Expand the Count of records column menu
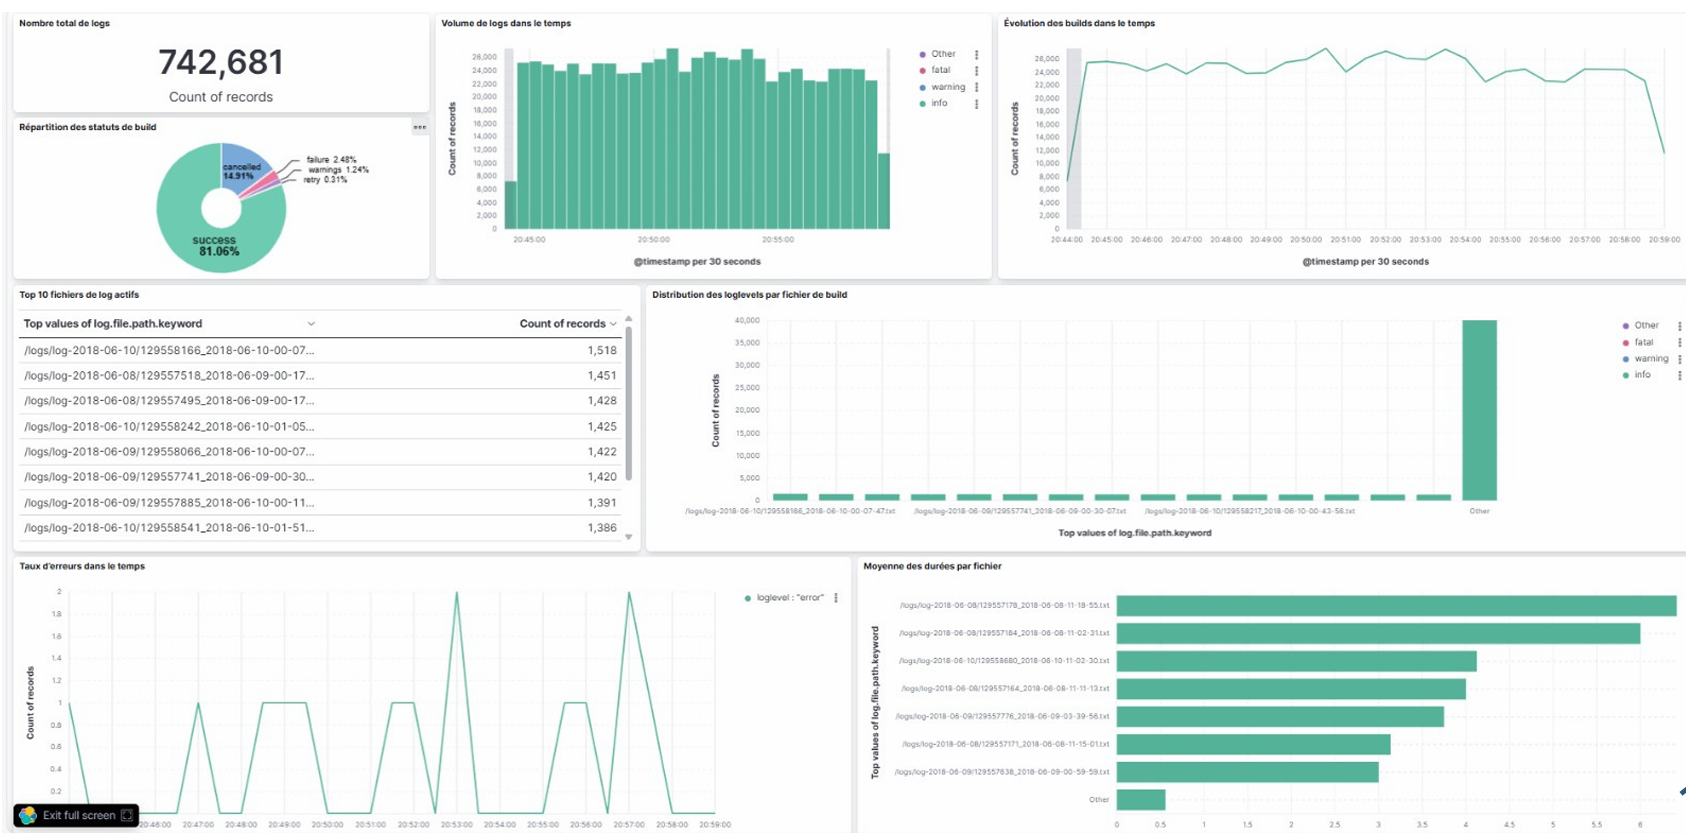The height and width of the screenshot is (839, 1686). [x=613, y=324]
